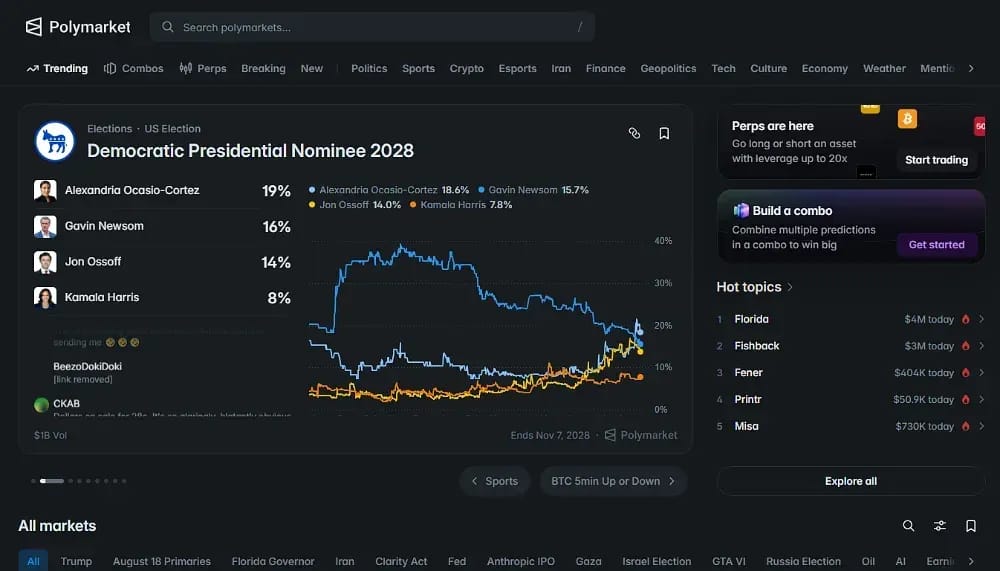This screenshot has height=571, width=1000.
Task: Open the Sports category in top navigation
Action: tap(418, 68)
